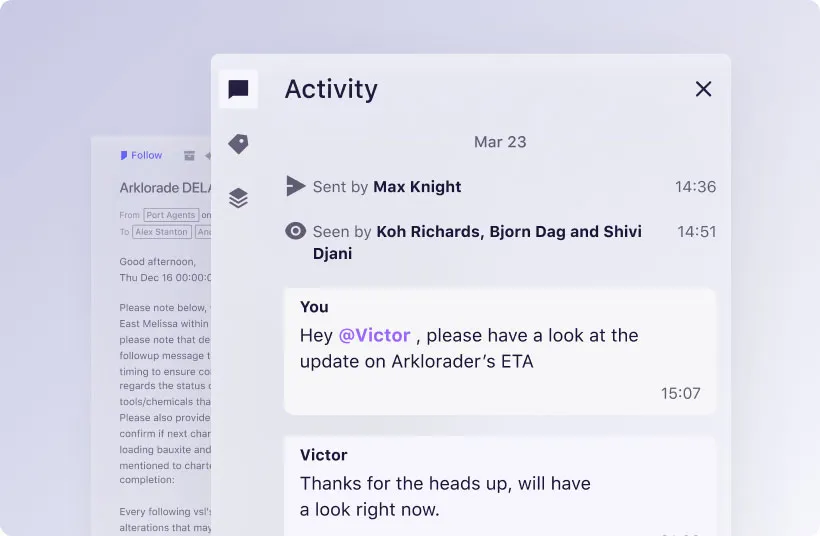Click the 14:51 timestamp
This screenshot has width=820, height=536.
(x=697, y=232)
